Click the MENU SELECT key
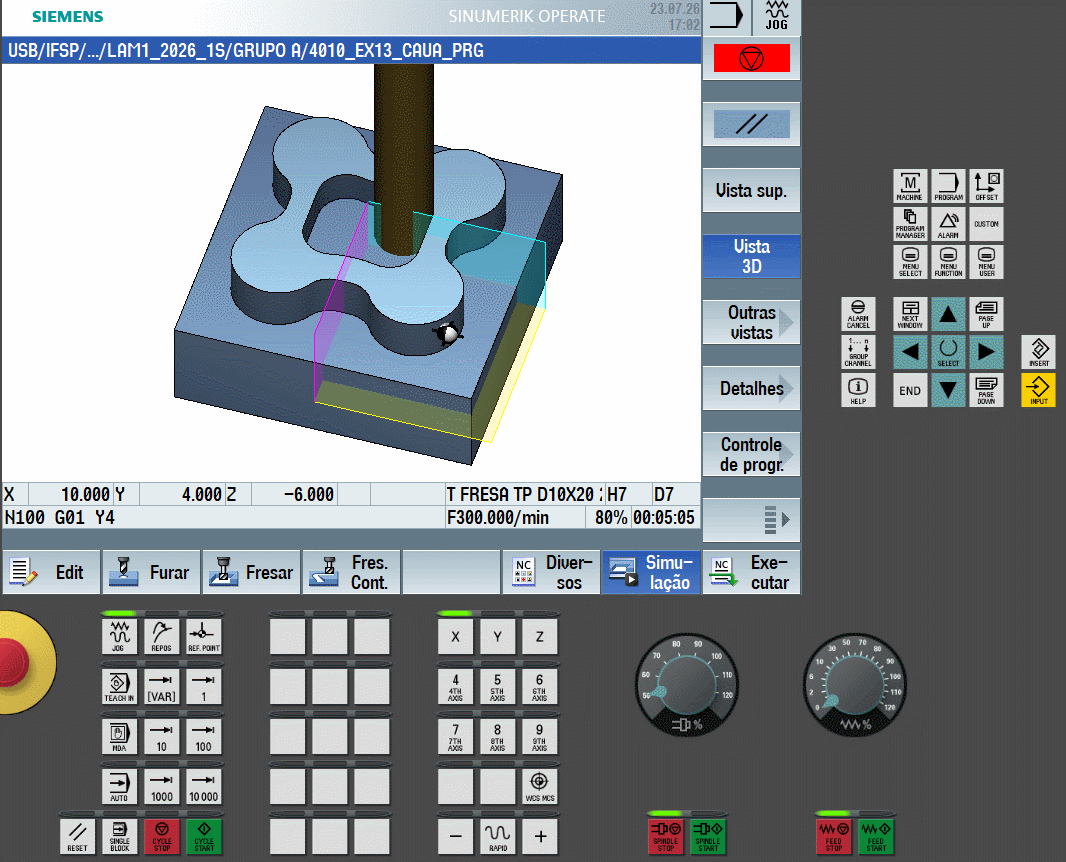This screenshot has height=862, width=1066. click(x=910, y=262)
